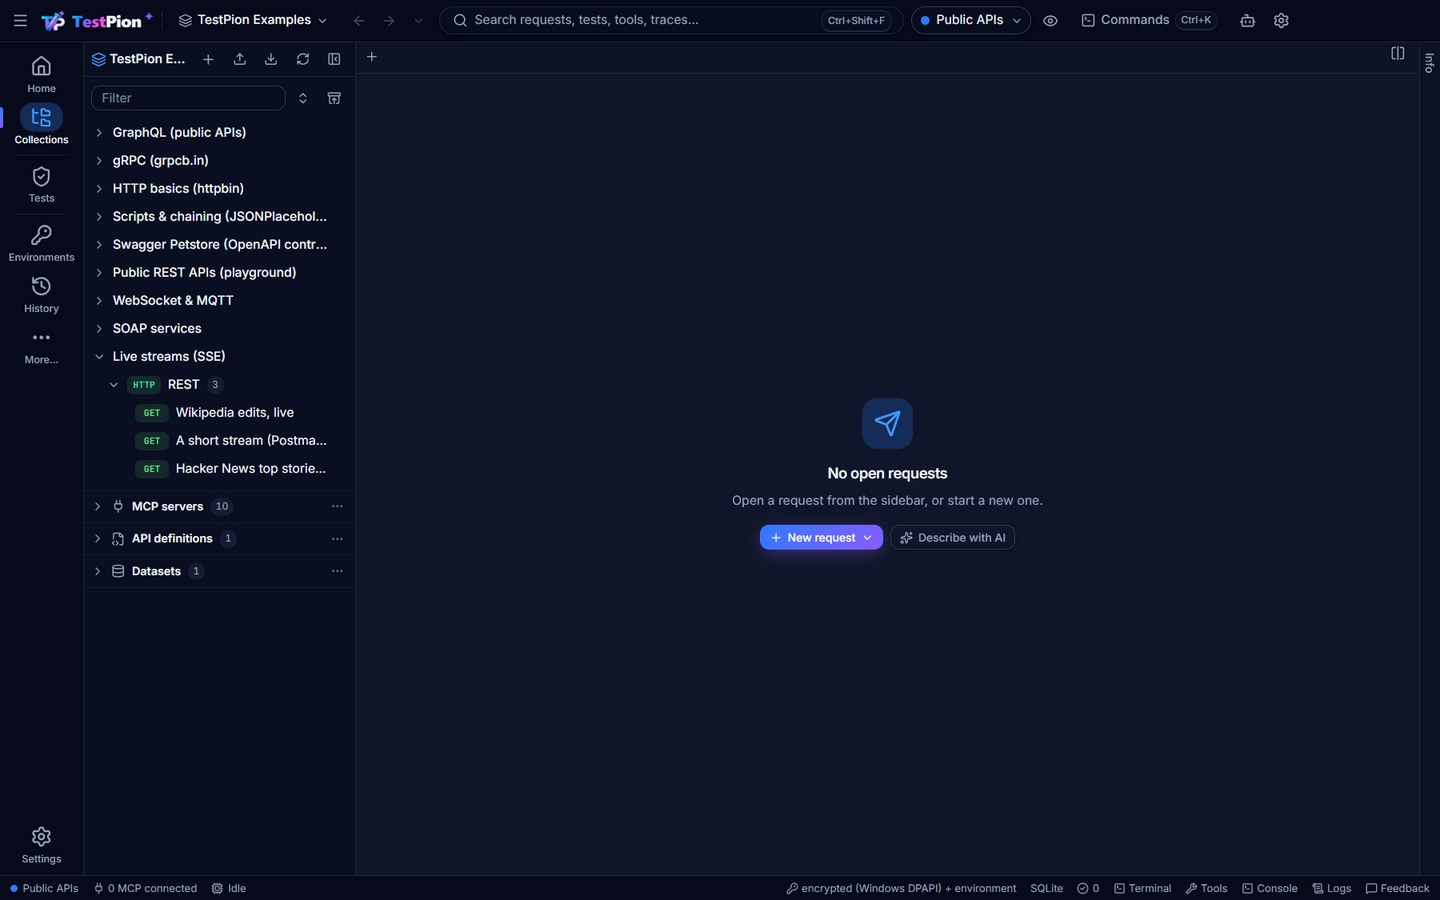Open the TestPion Examples workspace dropdown
Image resolution: width=1440 pixels, height=900 pixels.
coord(253,20)
